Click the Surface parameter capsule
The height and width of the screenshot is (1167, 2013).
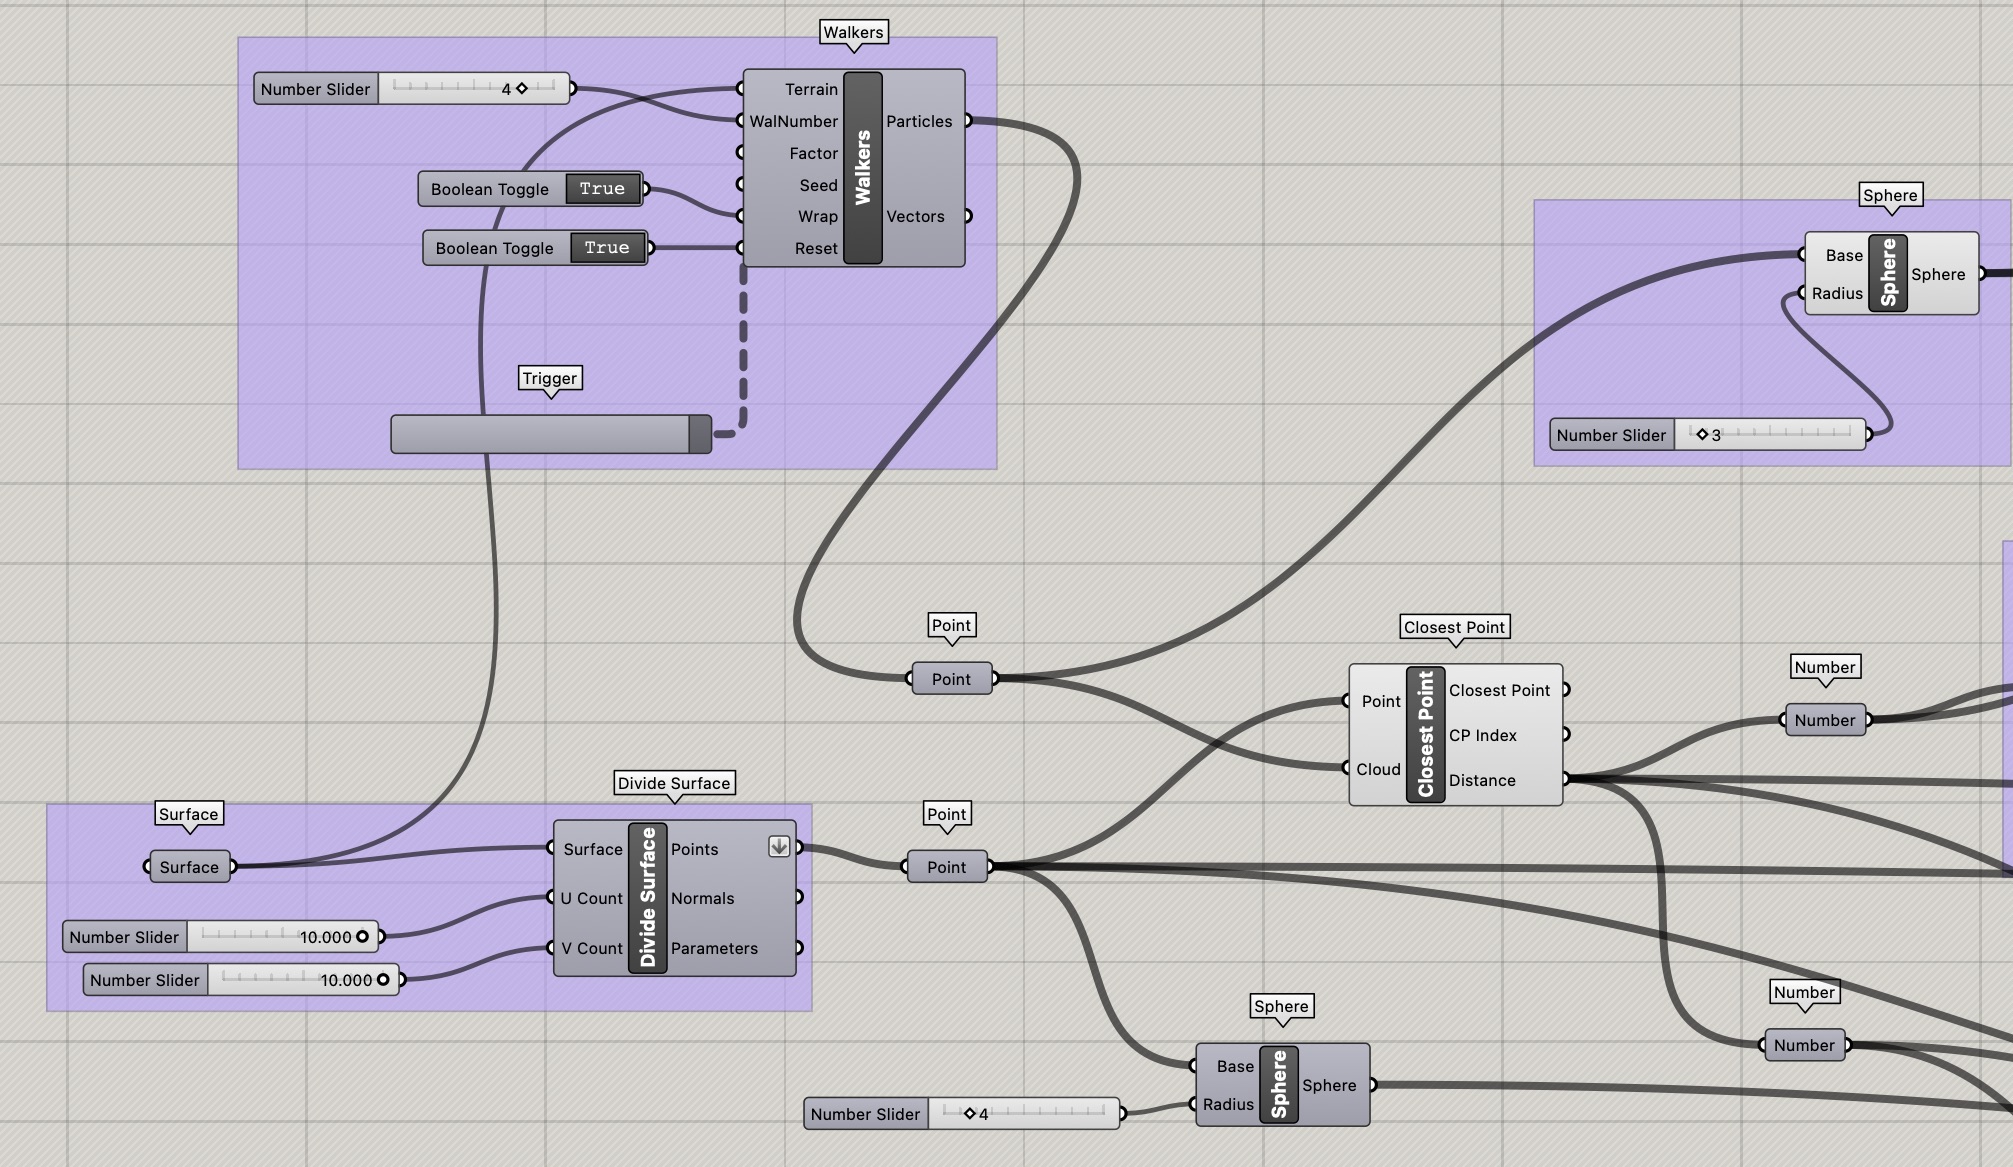click(188, 867)
